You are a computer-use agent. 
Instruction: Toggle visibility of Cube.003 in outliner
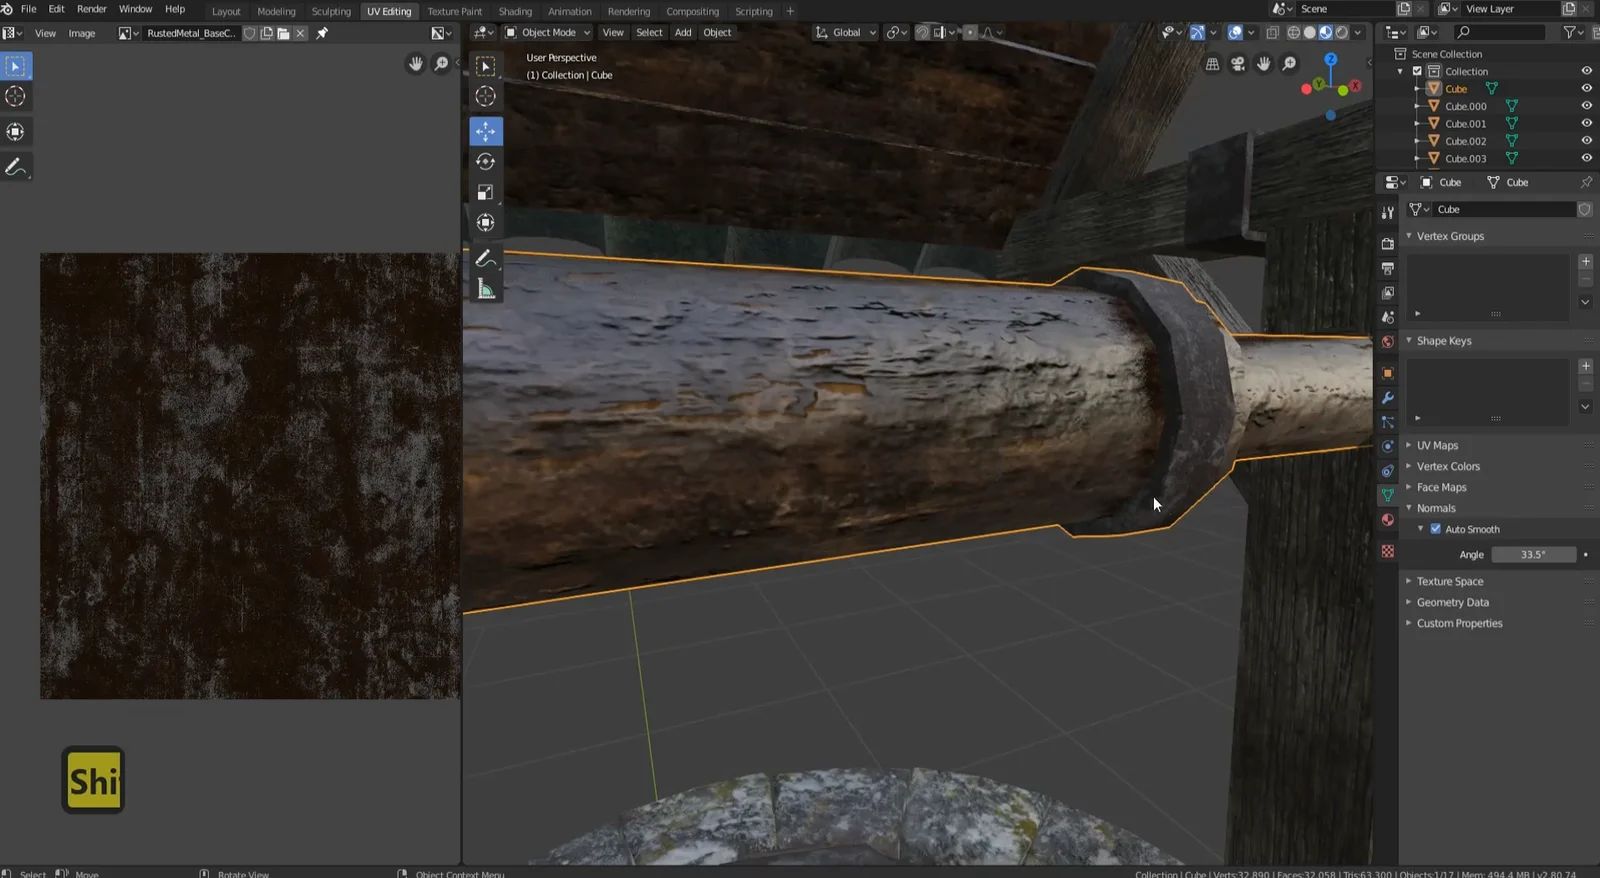click(1586, 158)
